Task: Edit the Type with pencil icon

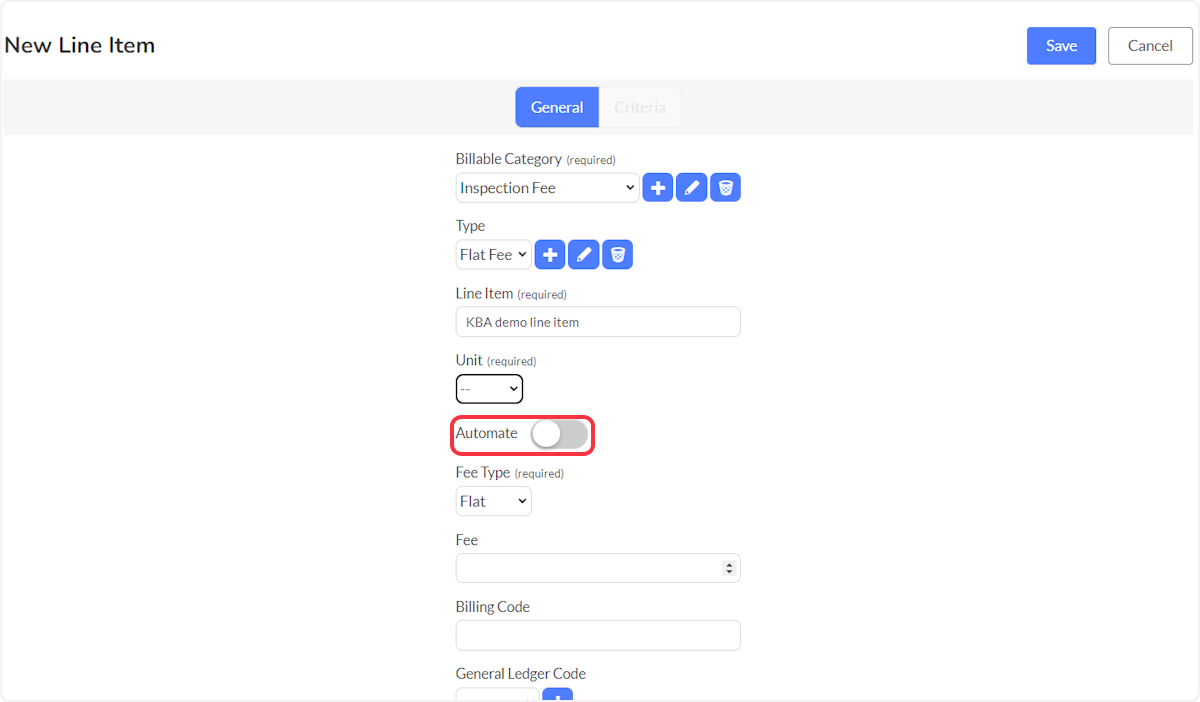Action: 584,254
